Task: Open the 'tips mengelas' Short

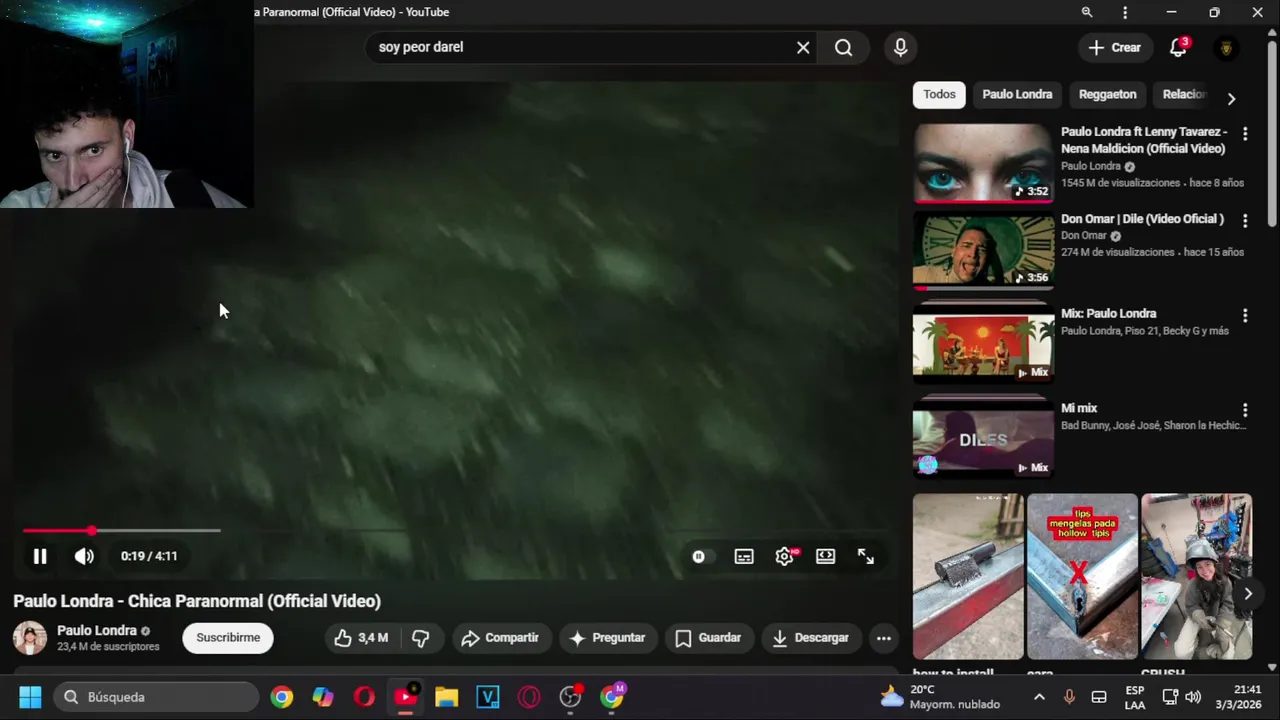Action: coord(1082,576)
